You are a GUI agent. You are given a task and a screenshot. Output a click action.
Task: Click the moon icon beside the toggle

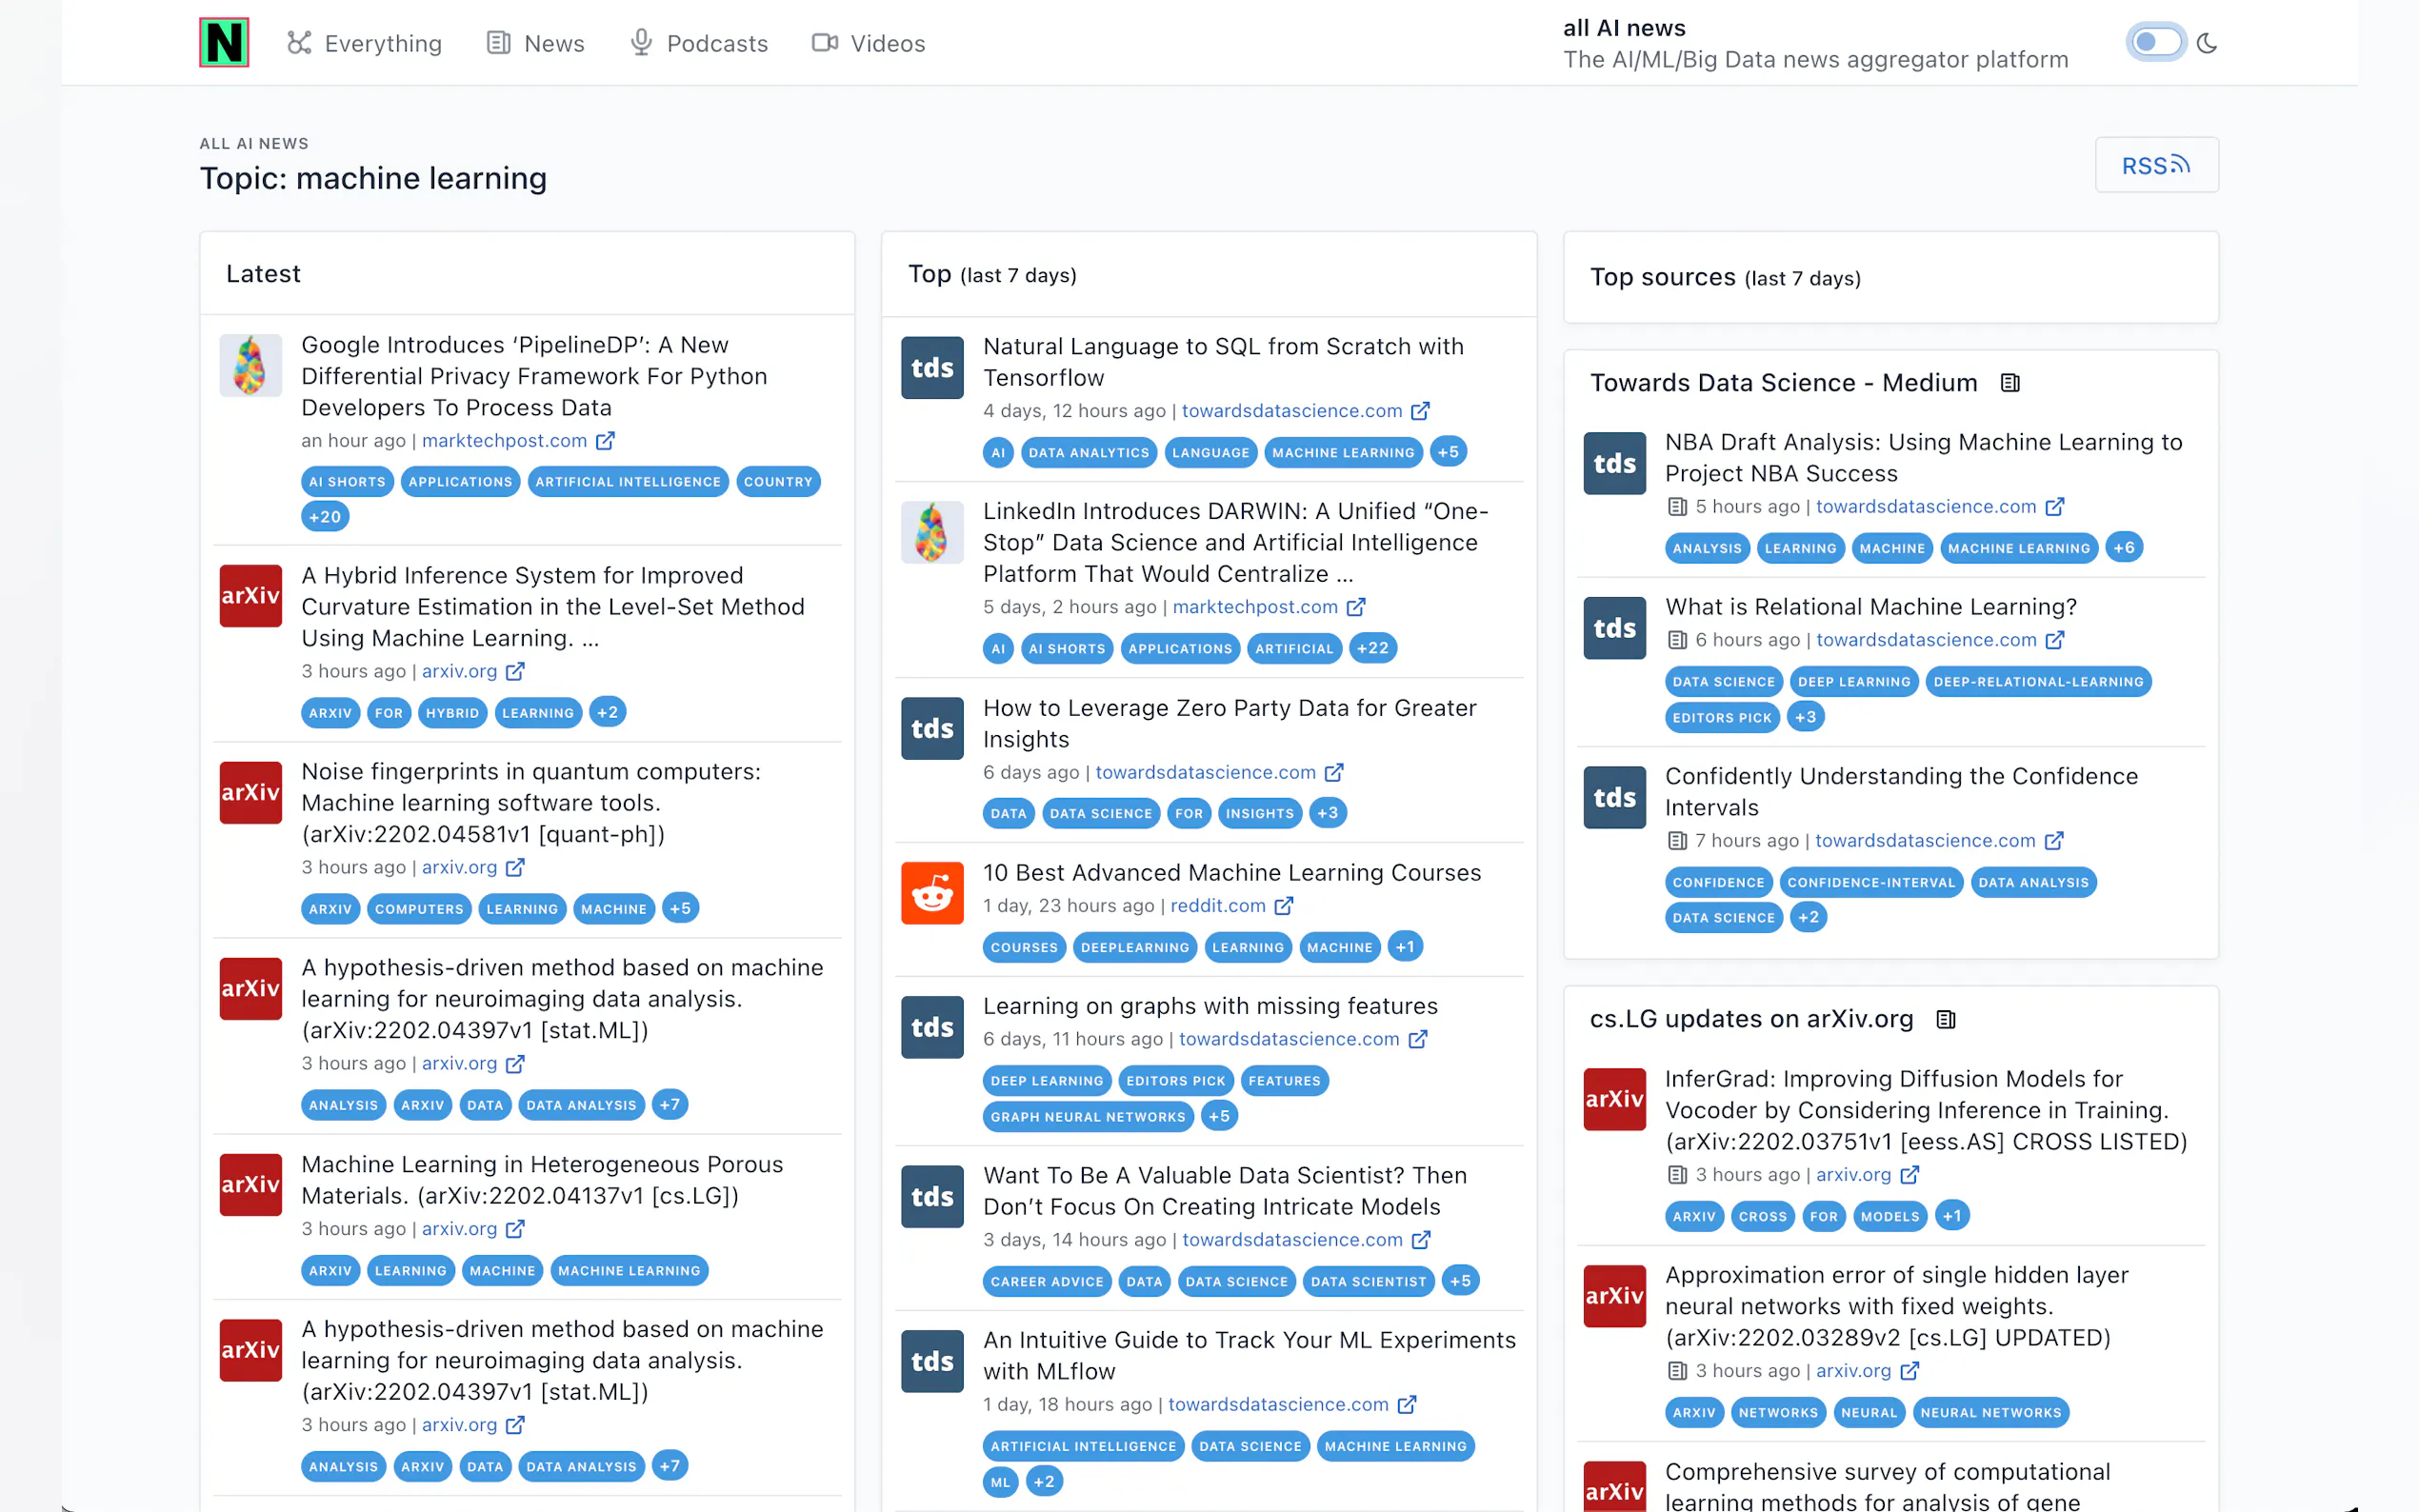[x=2207, y=43]
